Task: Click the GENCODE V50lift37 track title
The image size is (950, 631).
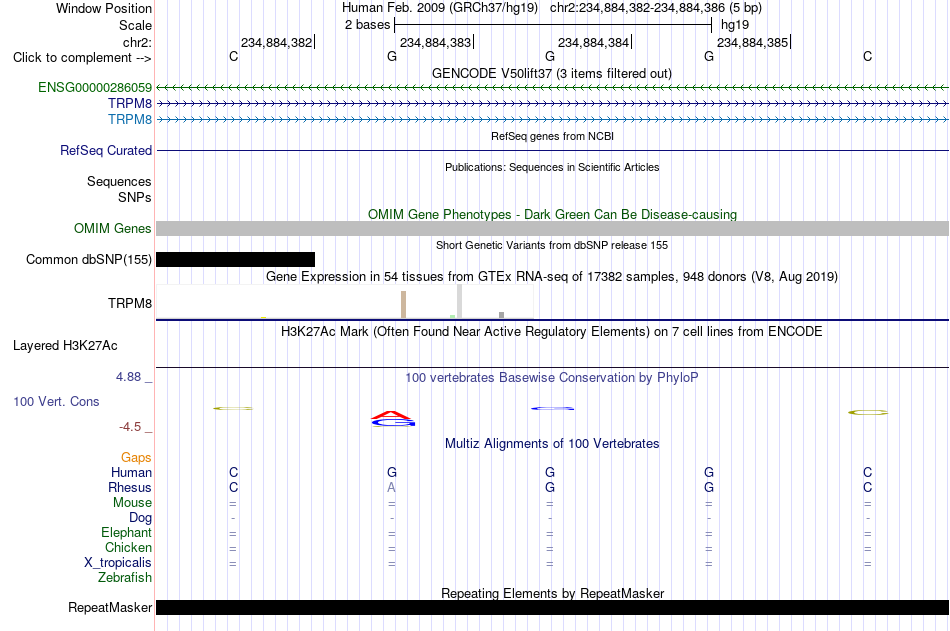Action: [x=552, y=73]
